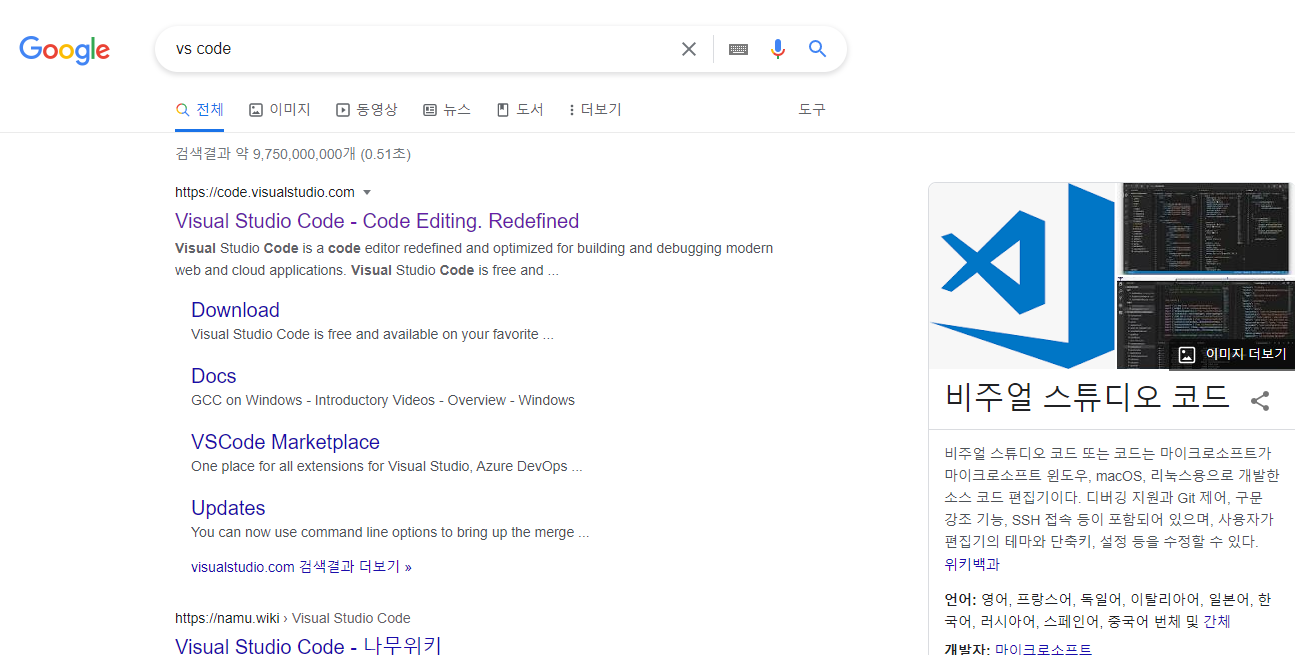The height and width of the screenshot is (655, 1295).
Task: Click 이미지 더보기 button
Action: [1232, 354]
